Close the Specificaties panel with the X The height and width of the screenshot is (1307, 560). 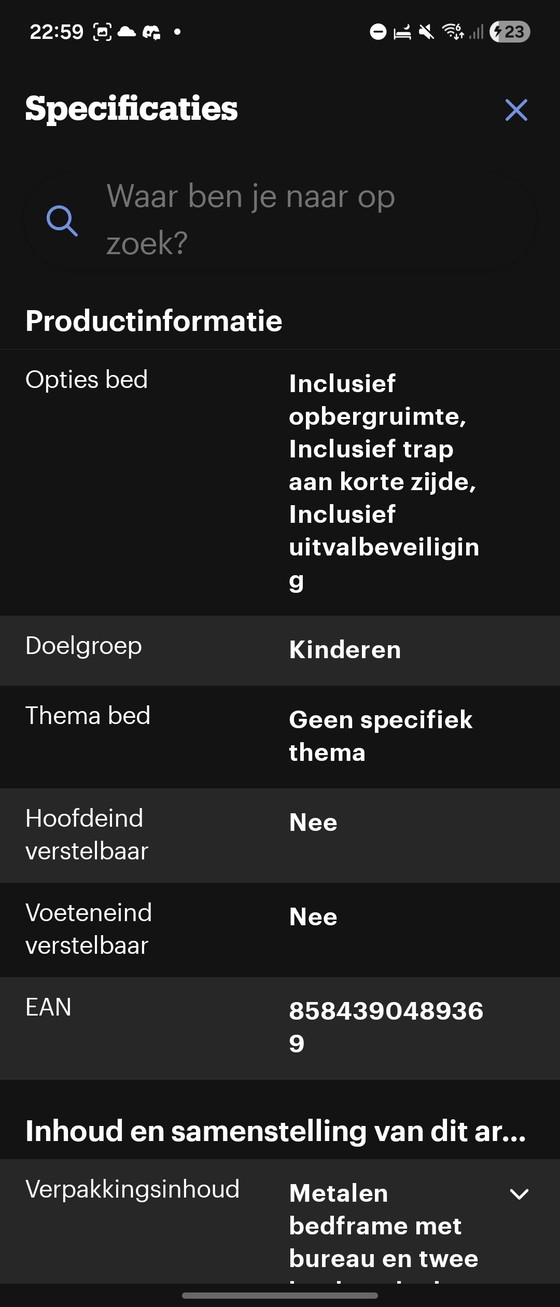click(516, 110)
